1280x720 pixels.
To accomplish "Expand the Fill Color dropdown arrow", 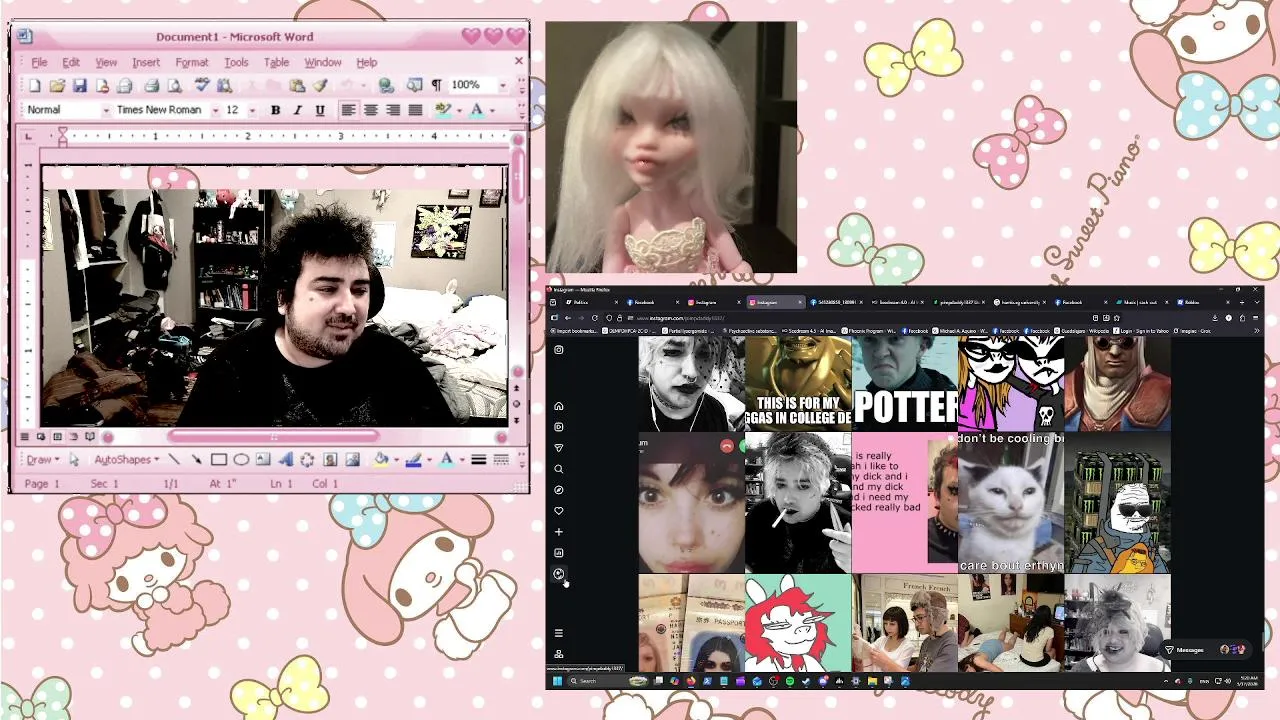I will click(395, 460).
